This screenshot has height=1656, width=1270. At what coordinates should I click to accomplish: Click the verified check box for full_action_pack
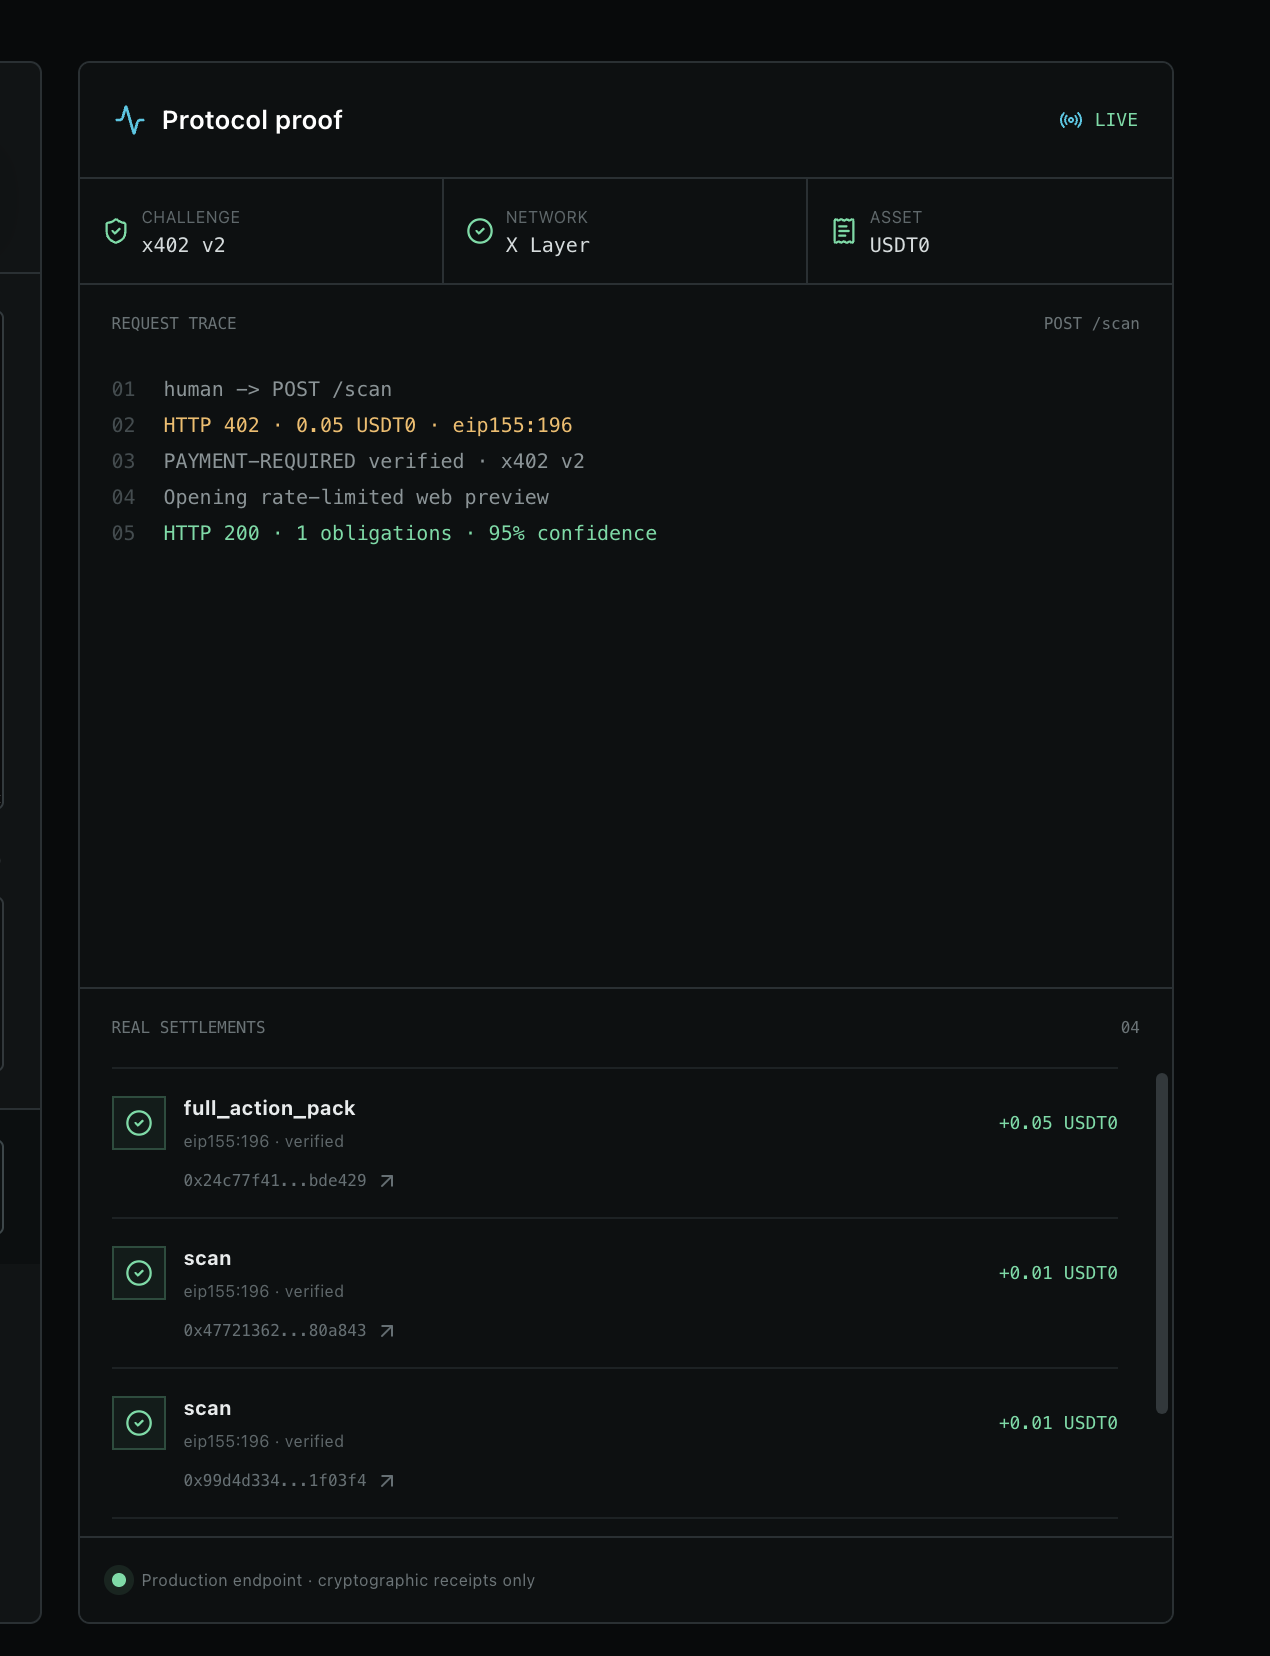(x=139, y=1123)
